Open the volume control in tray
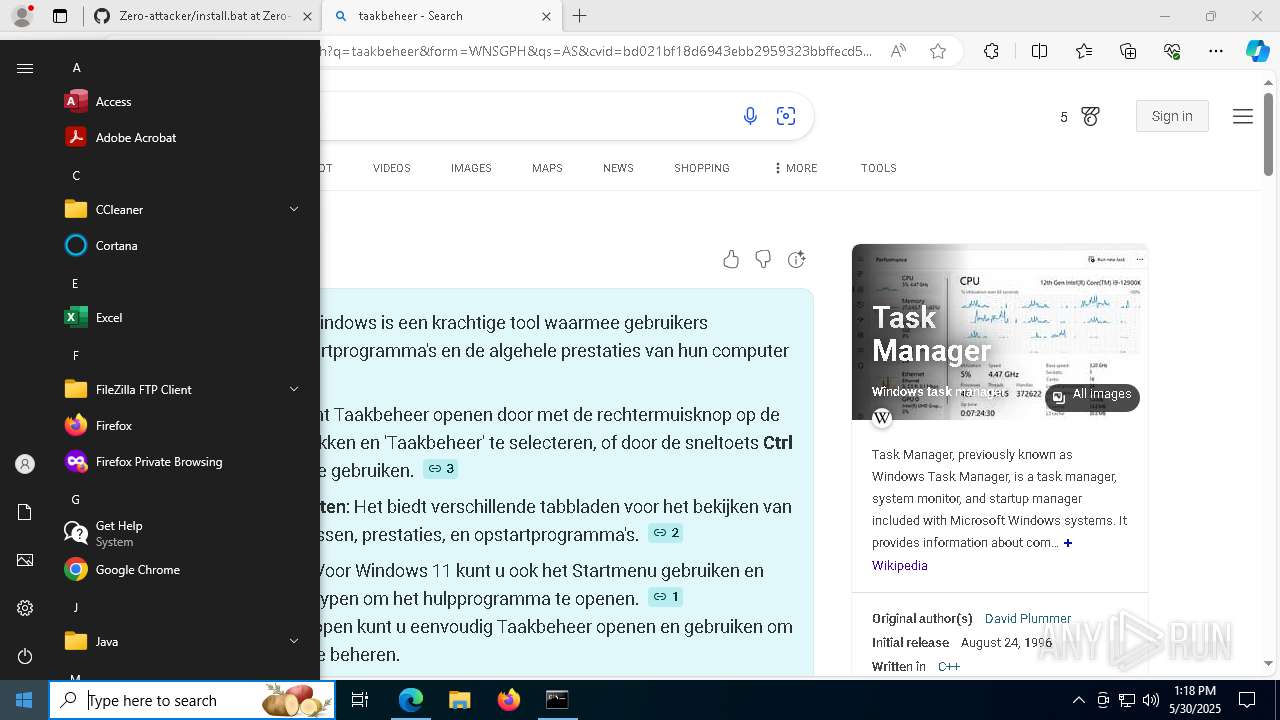The image size is (1280, 720). coord(1151,700)
